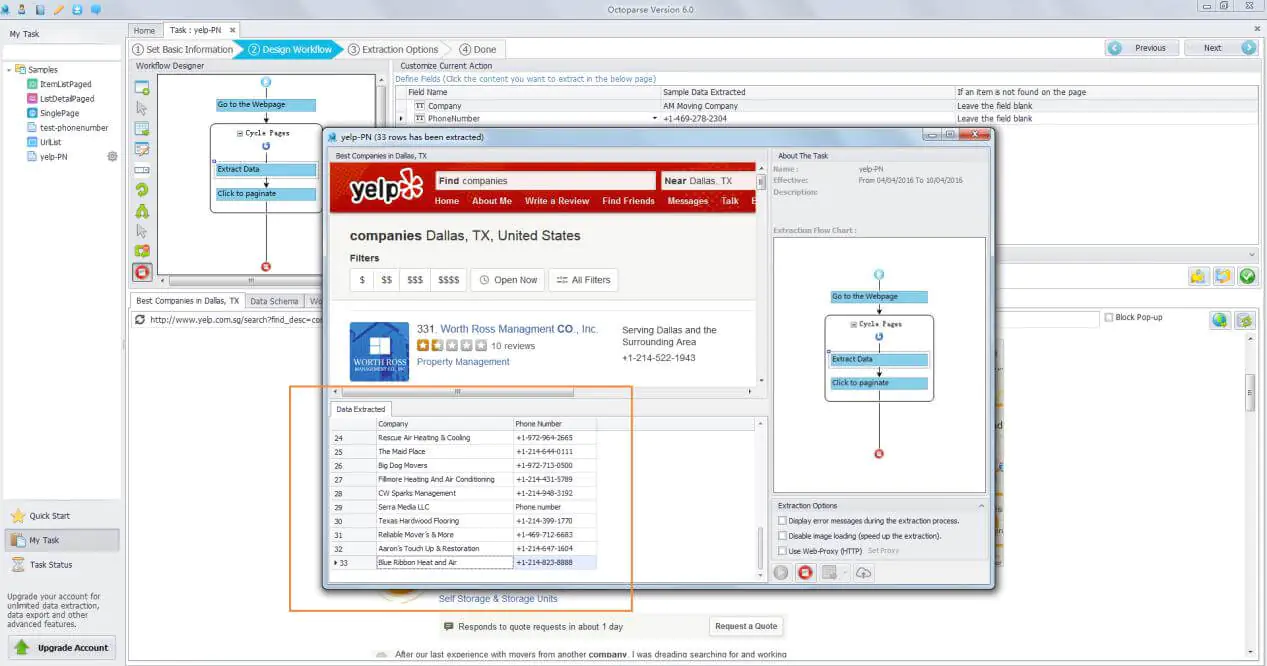Click the download icon in title toolbar

[x=77, y=9]
